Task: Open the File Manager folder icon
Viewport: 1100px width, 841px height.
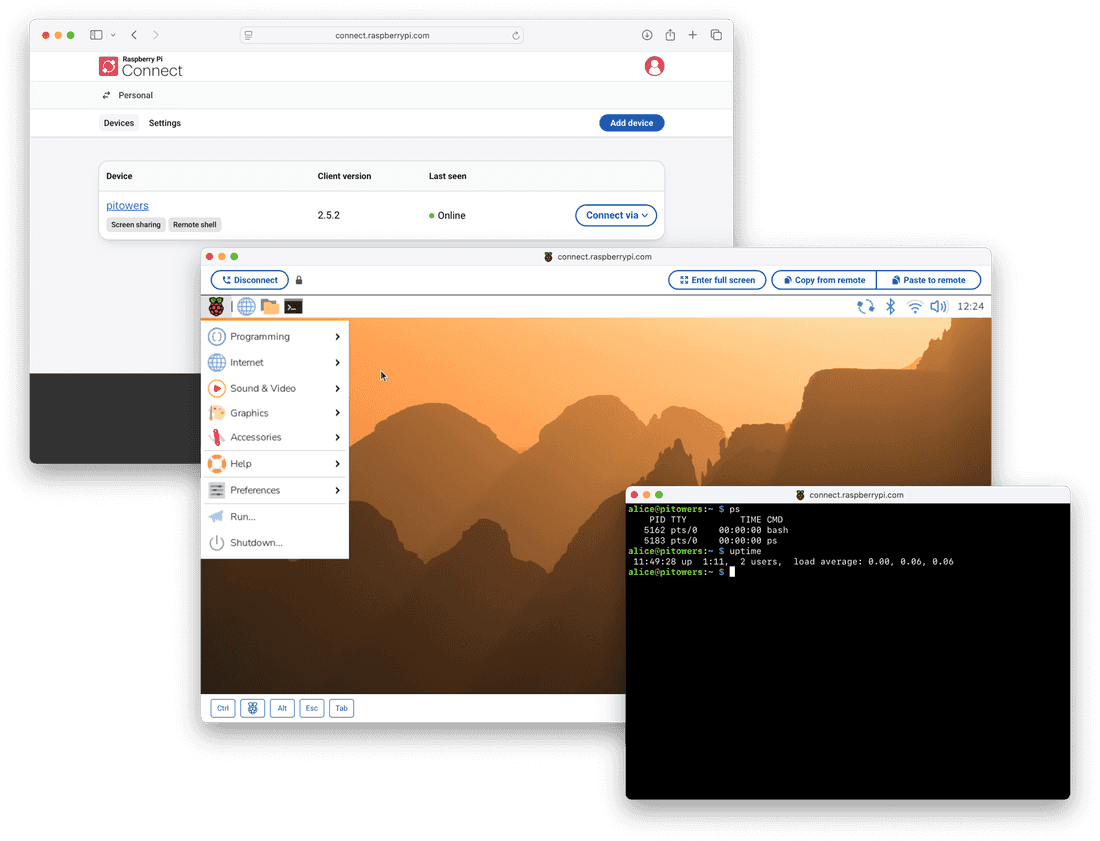Action: click(x=270, y=307)
